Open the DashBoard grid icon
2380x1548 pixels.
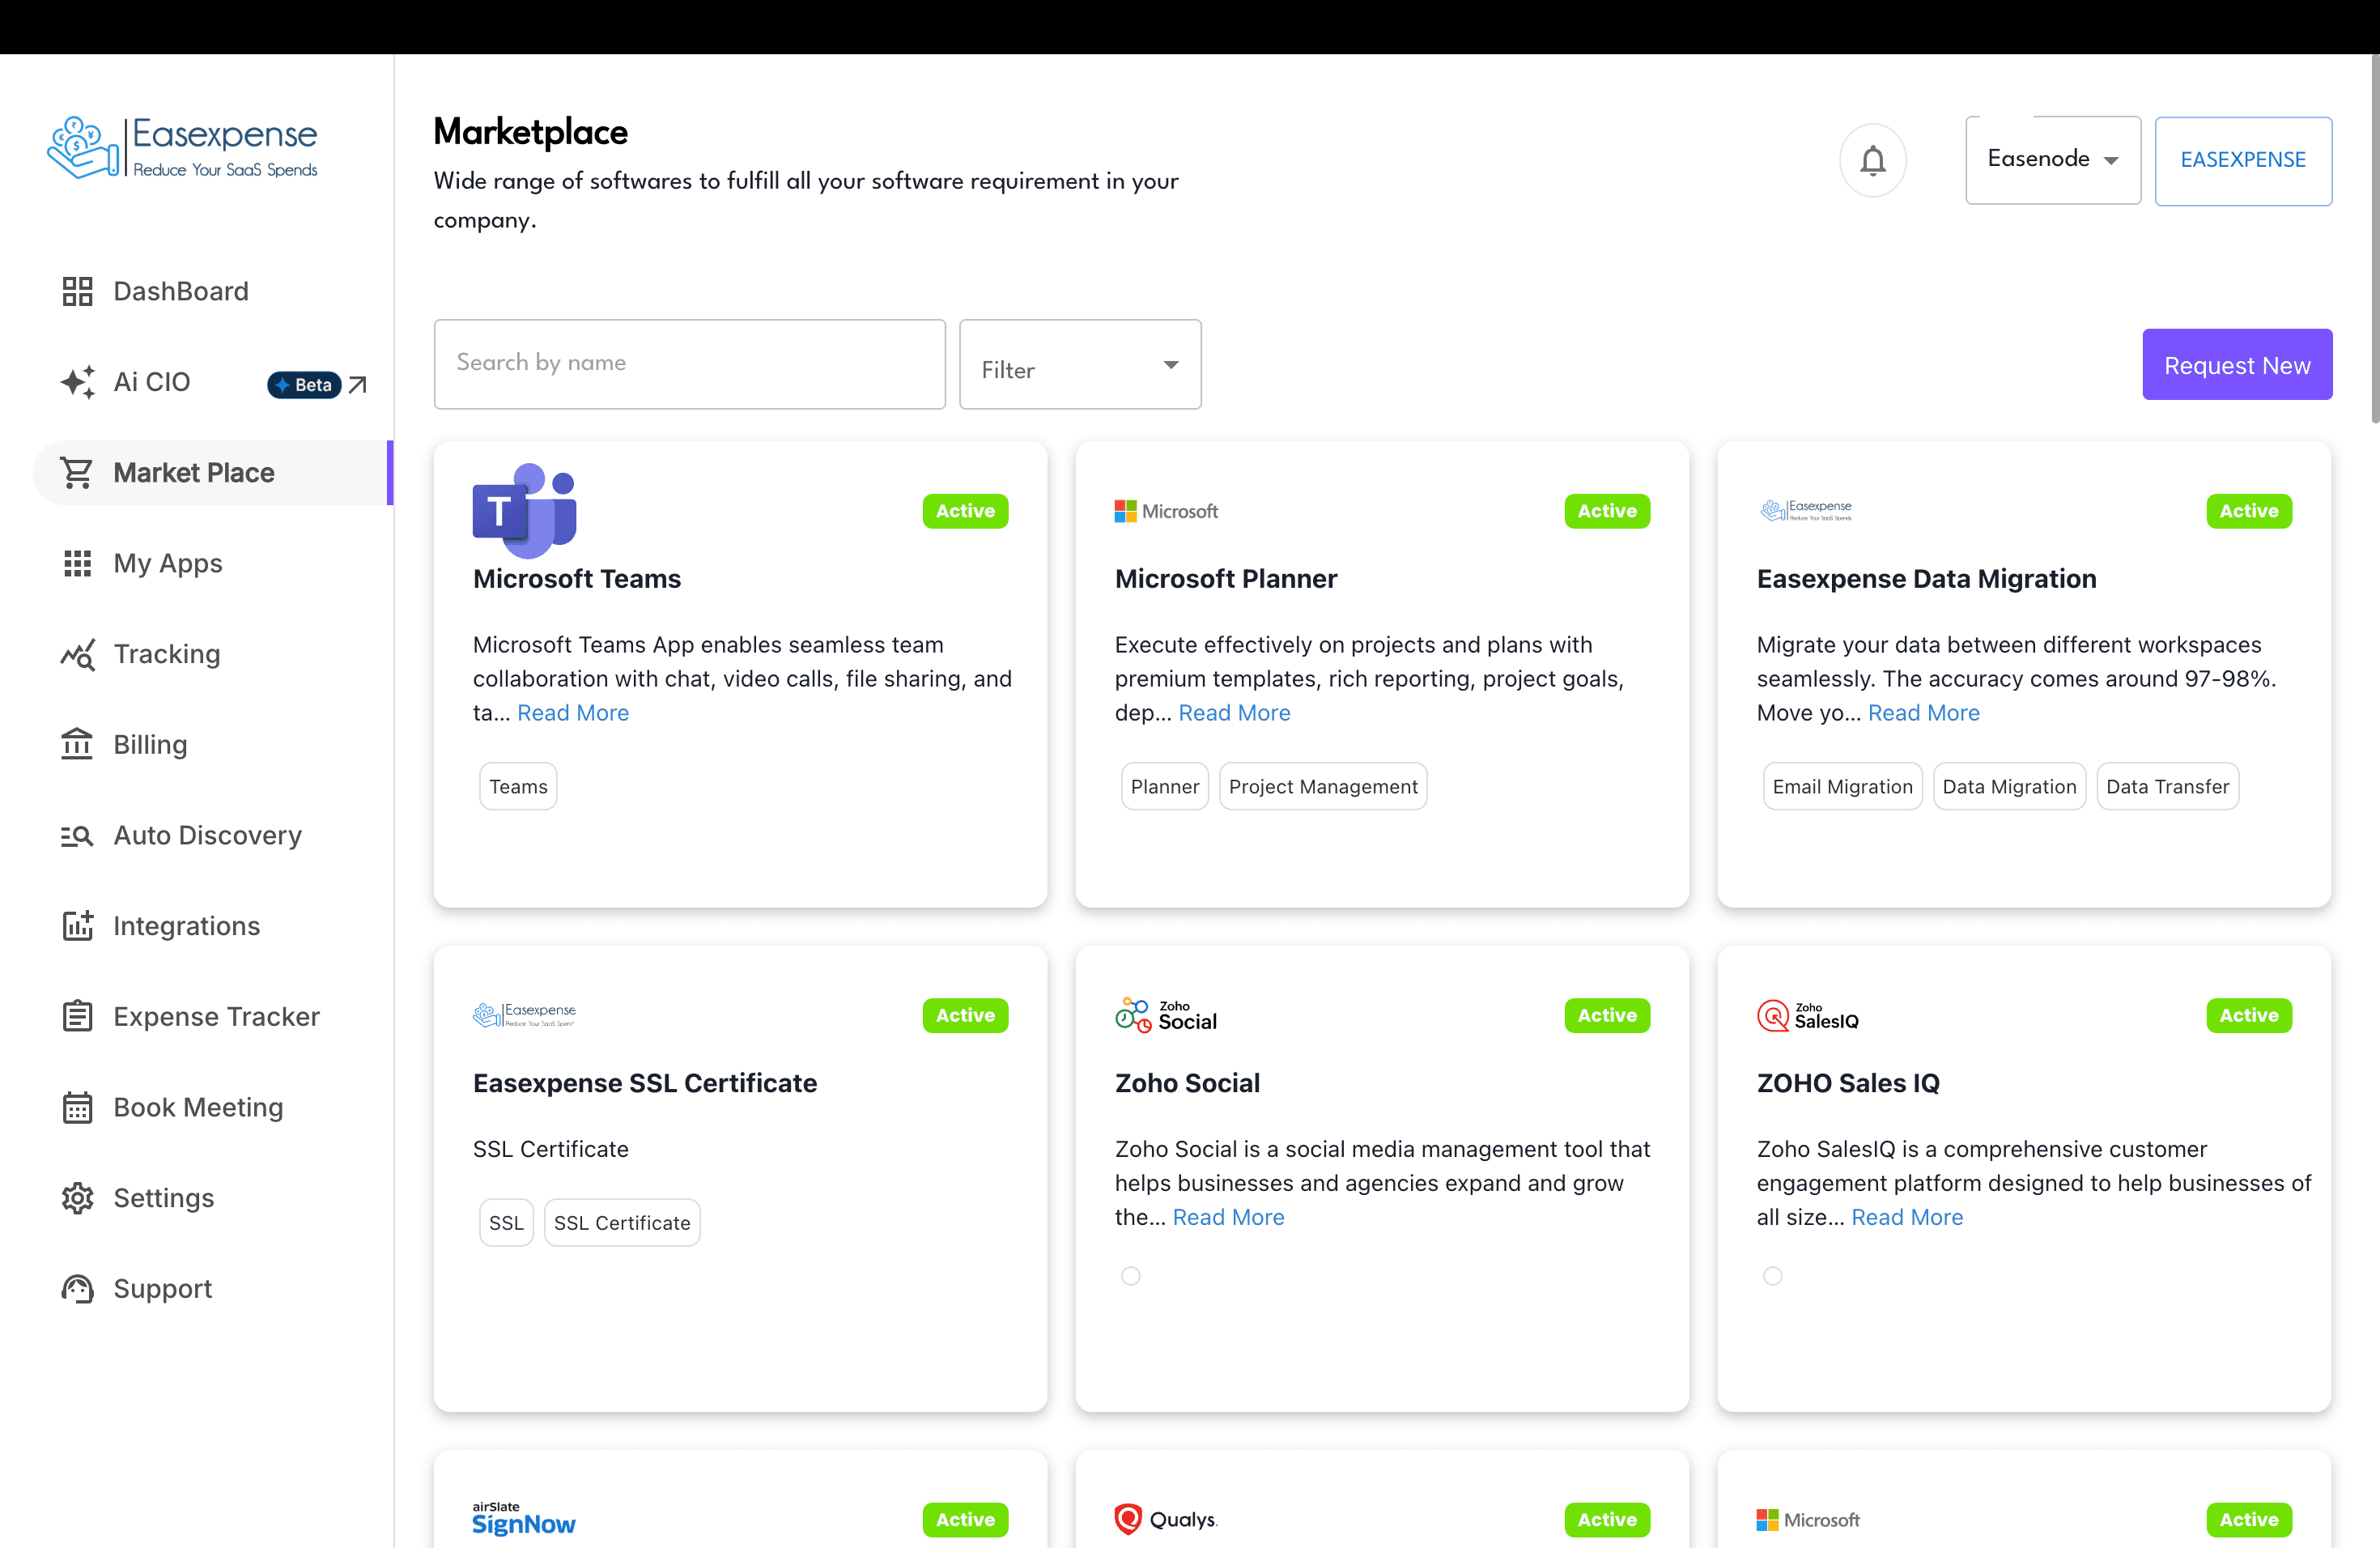[77, 291]
